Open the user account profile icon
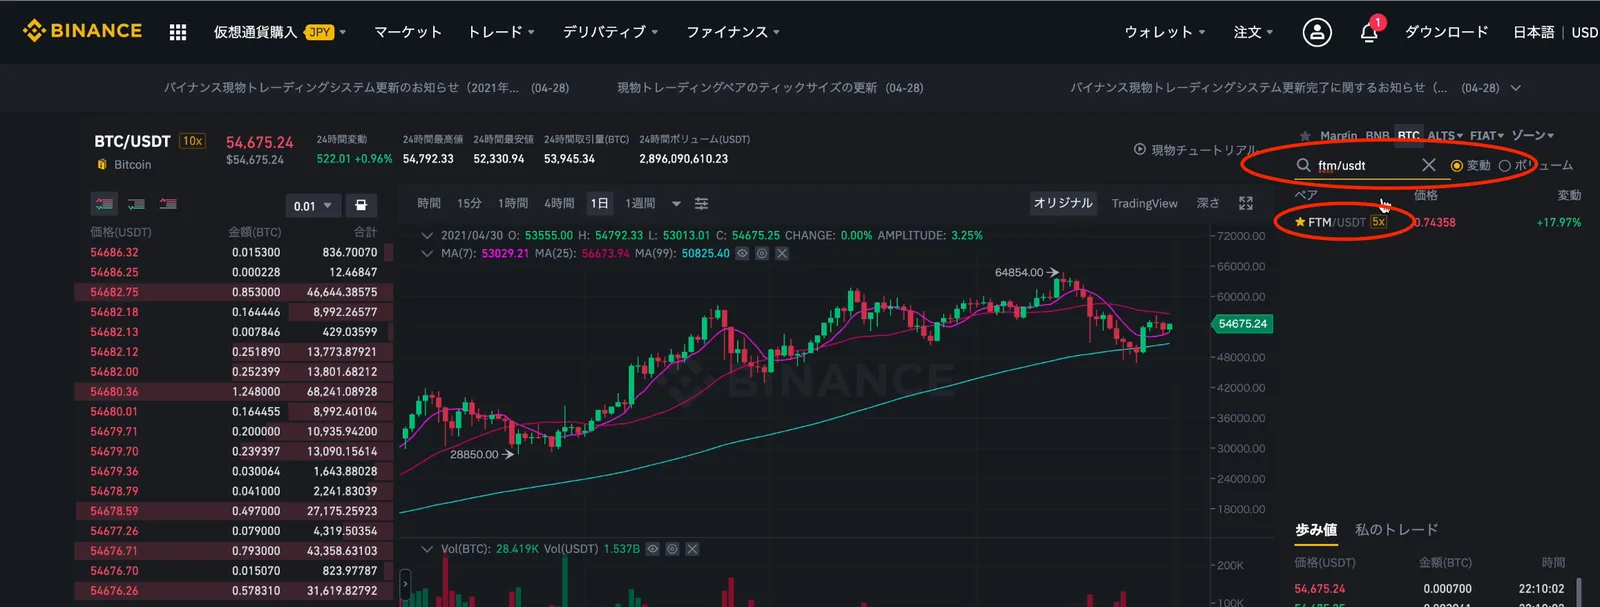The height and width of the screenshot is (607, 1600). pos(1317,32)
